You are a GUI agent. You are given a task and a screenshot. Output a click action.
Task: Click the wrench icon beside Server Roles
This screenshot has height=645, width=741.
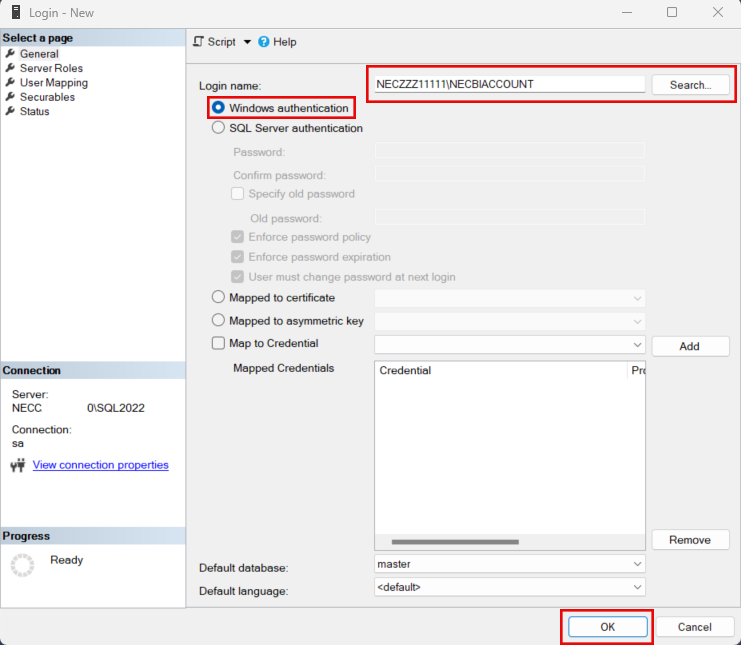10,68
